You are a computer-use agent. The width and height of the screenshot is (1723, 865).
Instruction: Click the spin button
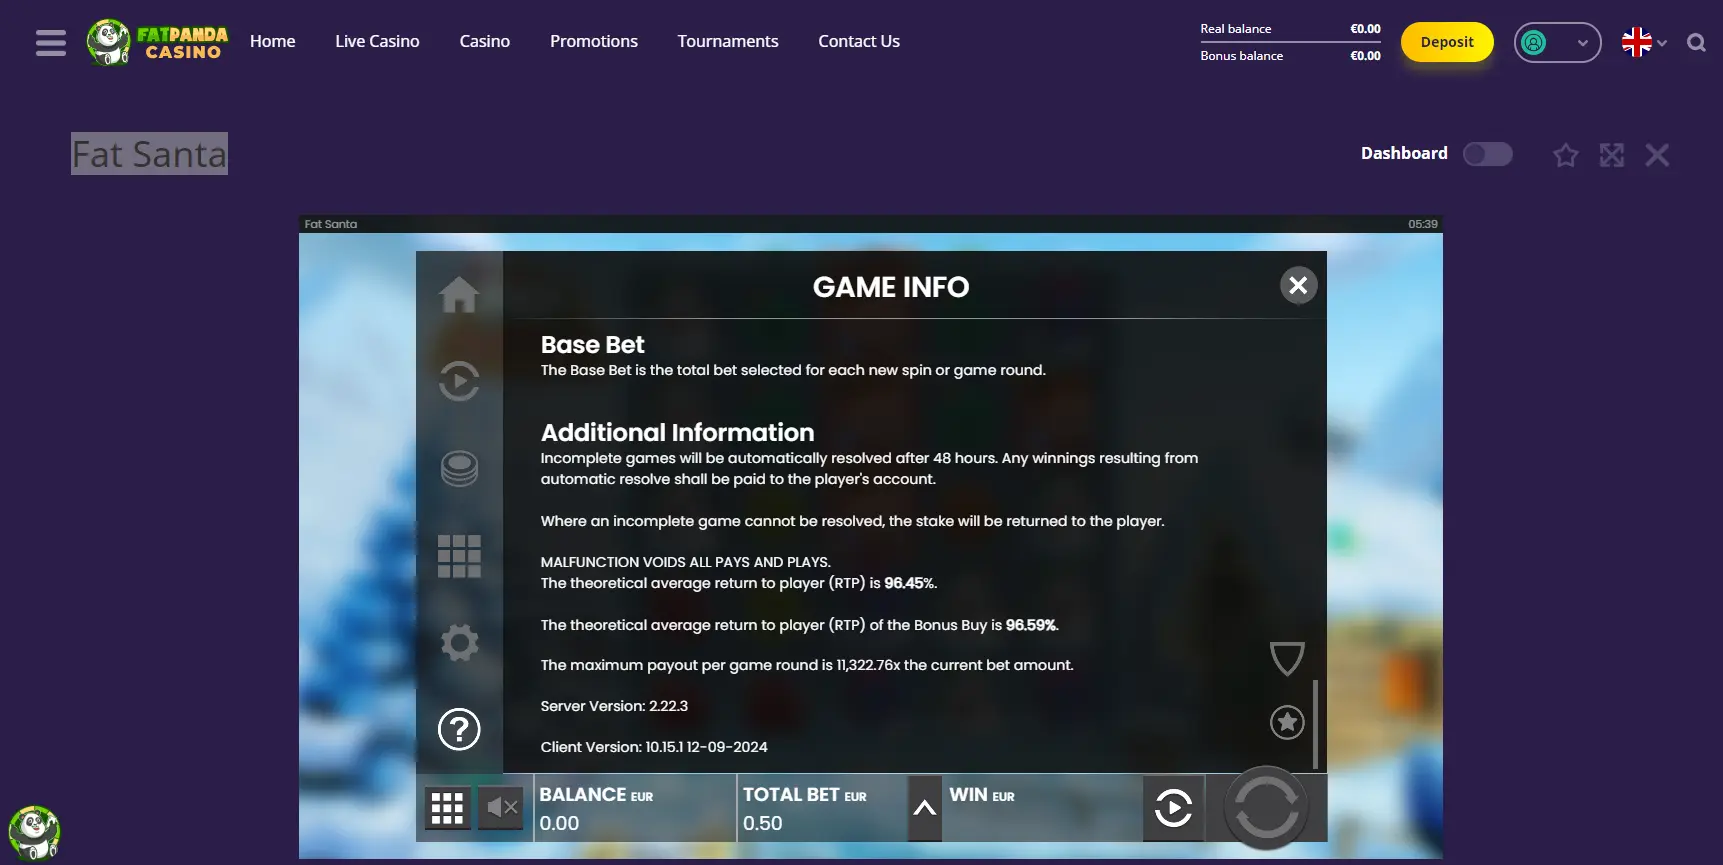coord(1266,807)
